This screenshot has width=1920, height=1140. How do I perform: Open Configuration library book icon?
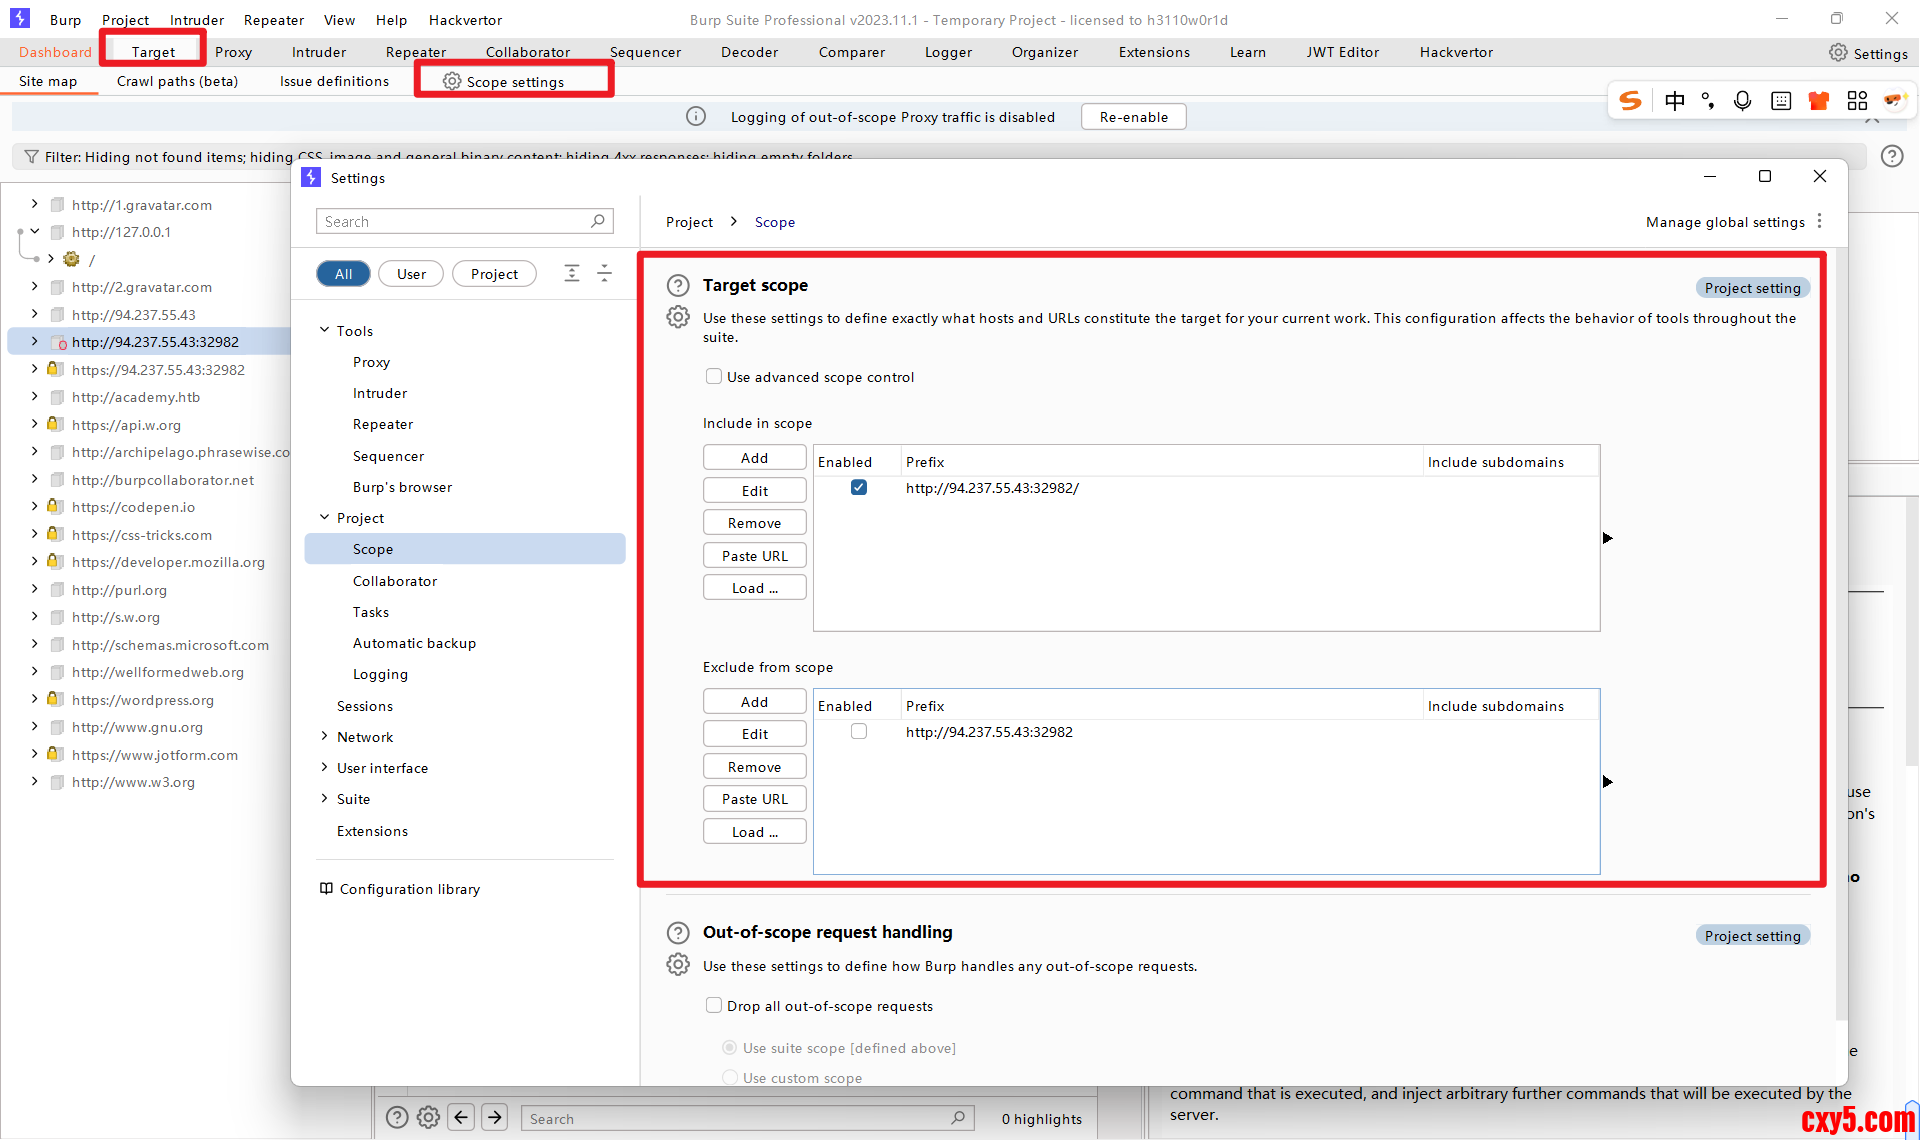[x=326, y=888]
